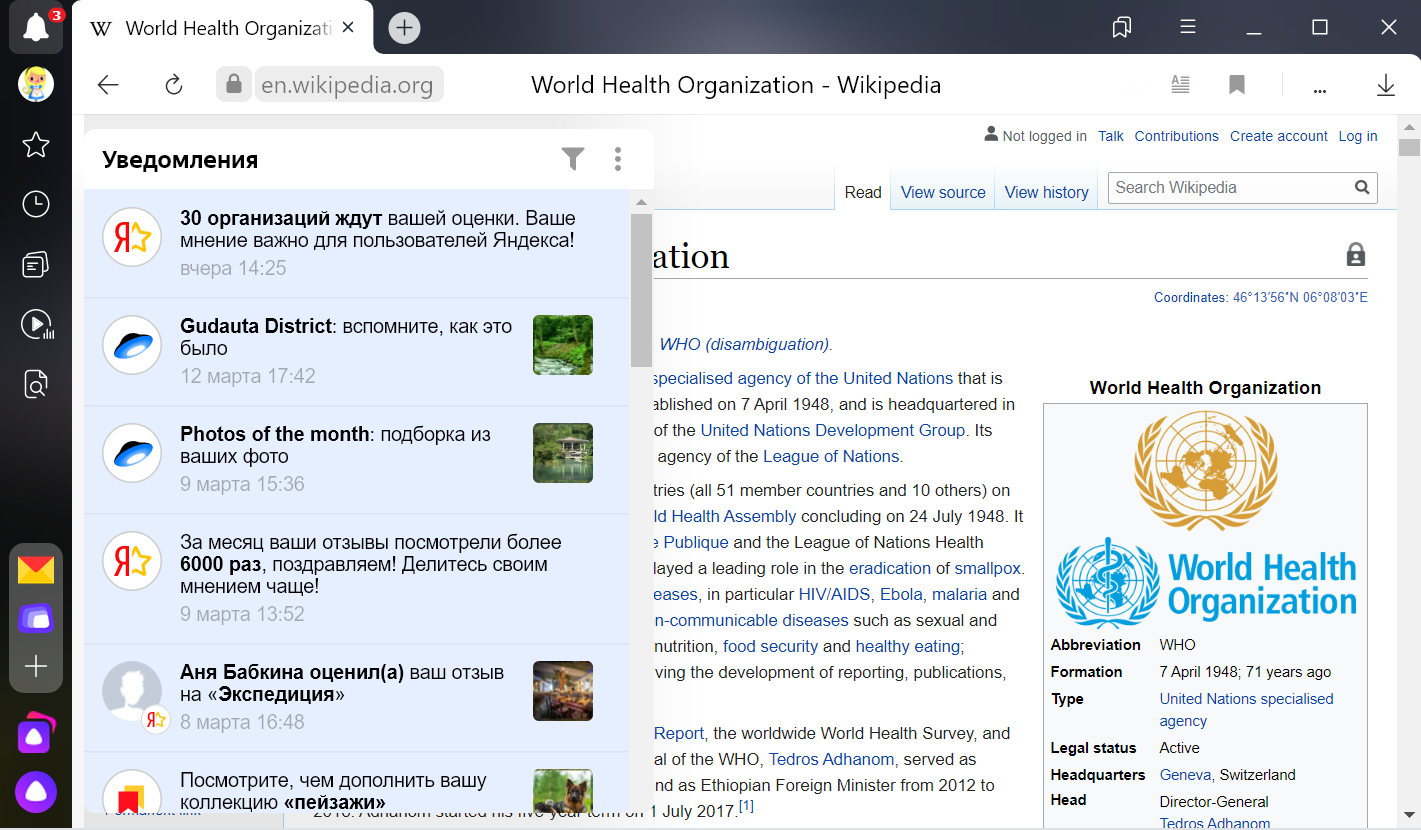Click the Log in link

pos(1358,136)
